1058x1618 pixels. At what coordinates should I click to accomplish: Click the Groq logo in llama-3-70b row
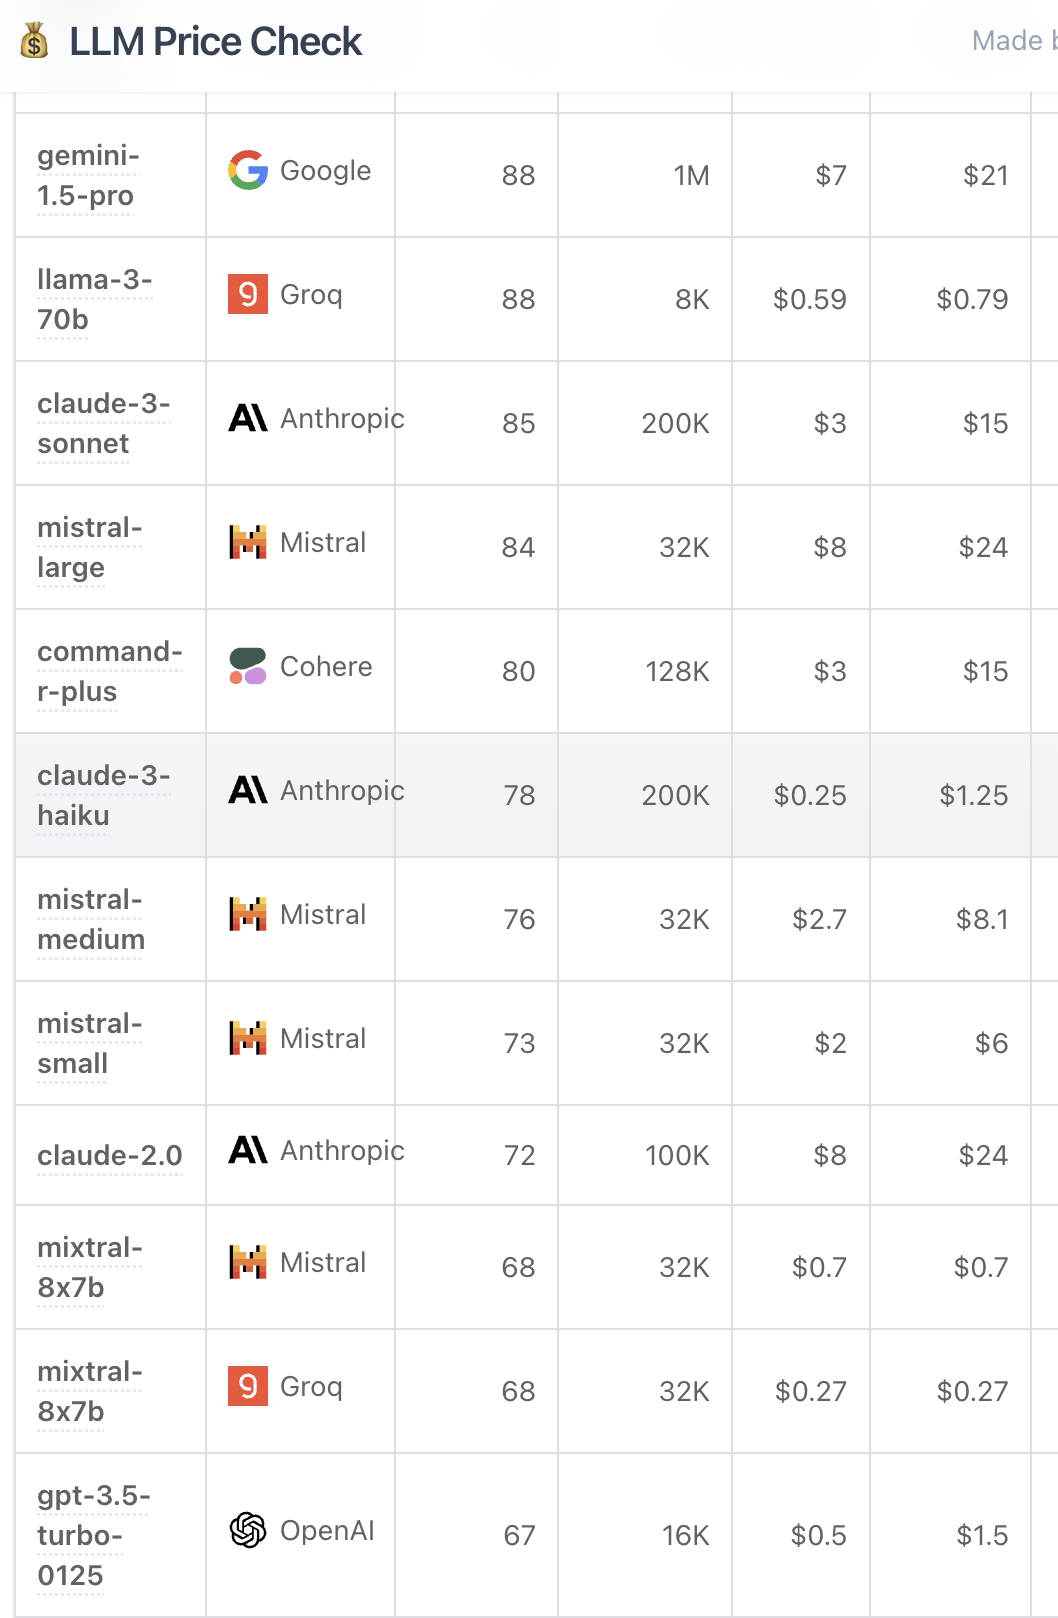coord(248,294)
